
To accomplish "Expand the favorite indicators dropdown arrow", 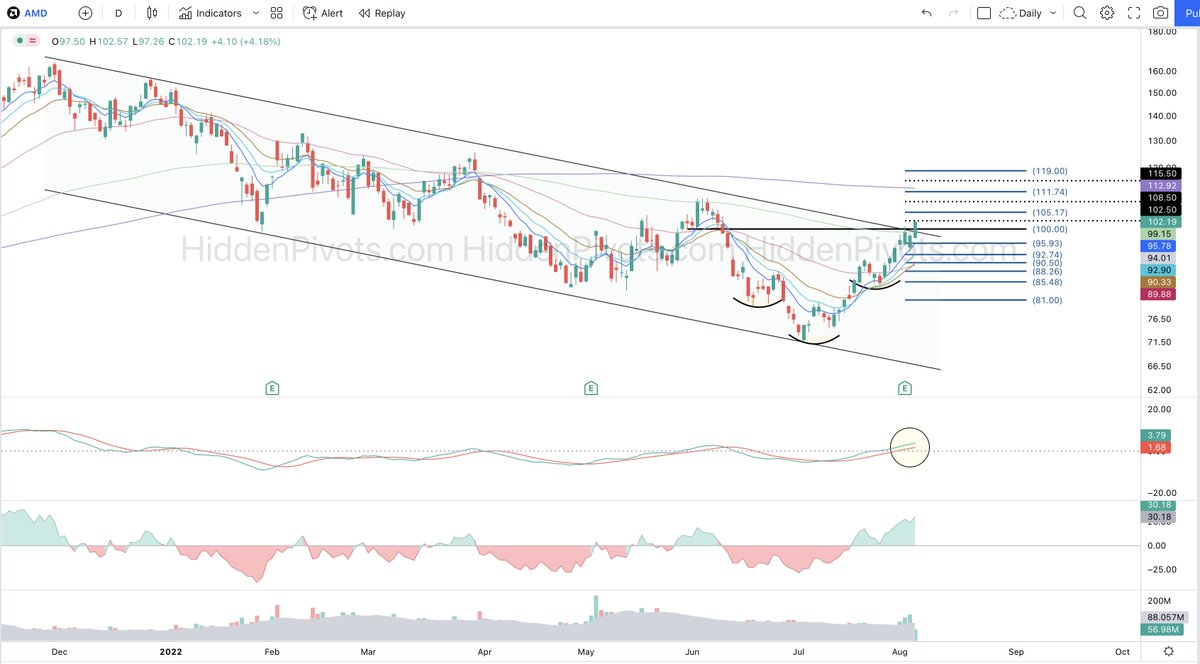I will click(256, 13).
